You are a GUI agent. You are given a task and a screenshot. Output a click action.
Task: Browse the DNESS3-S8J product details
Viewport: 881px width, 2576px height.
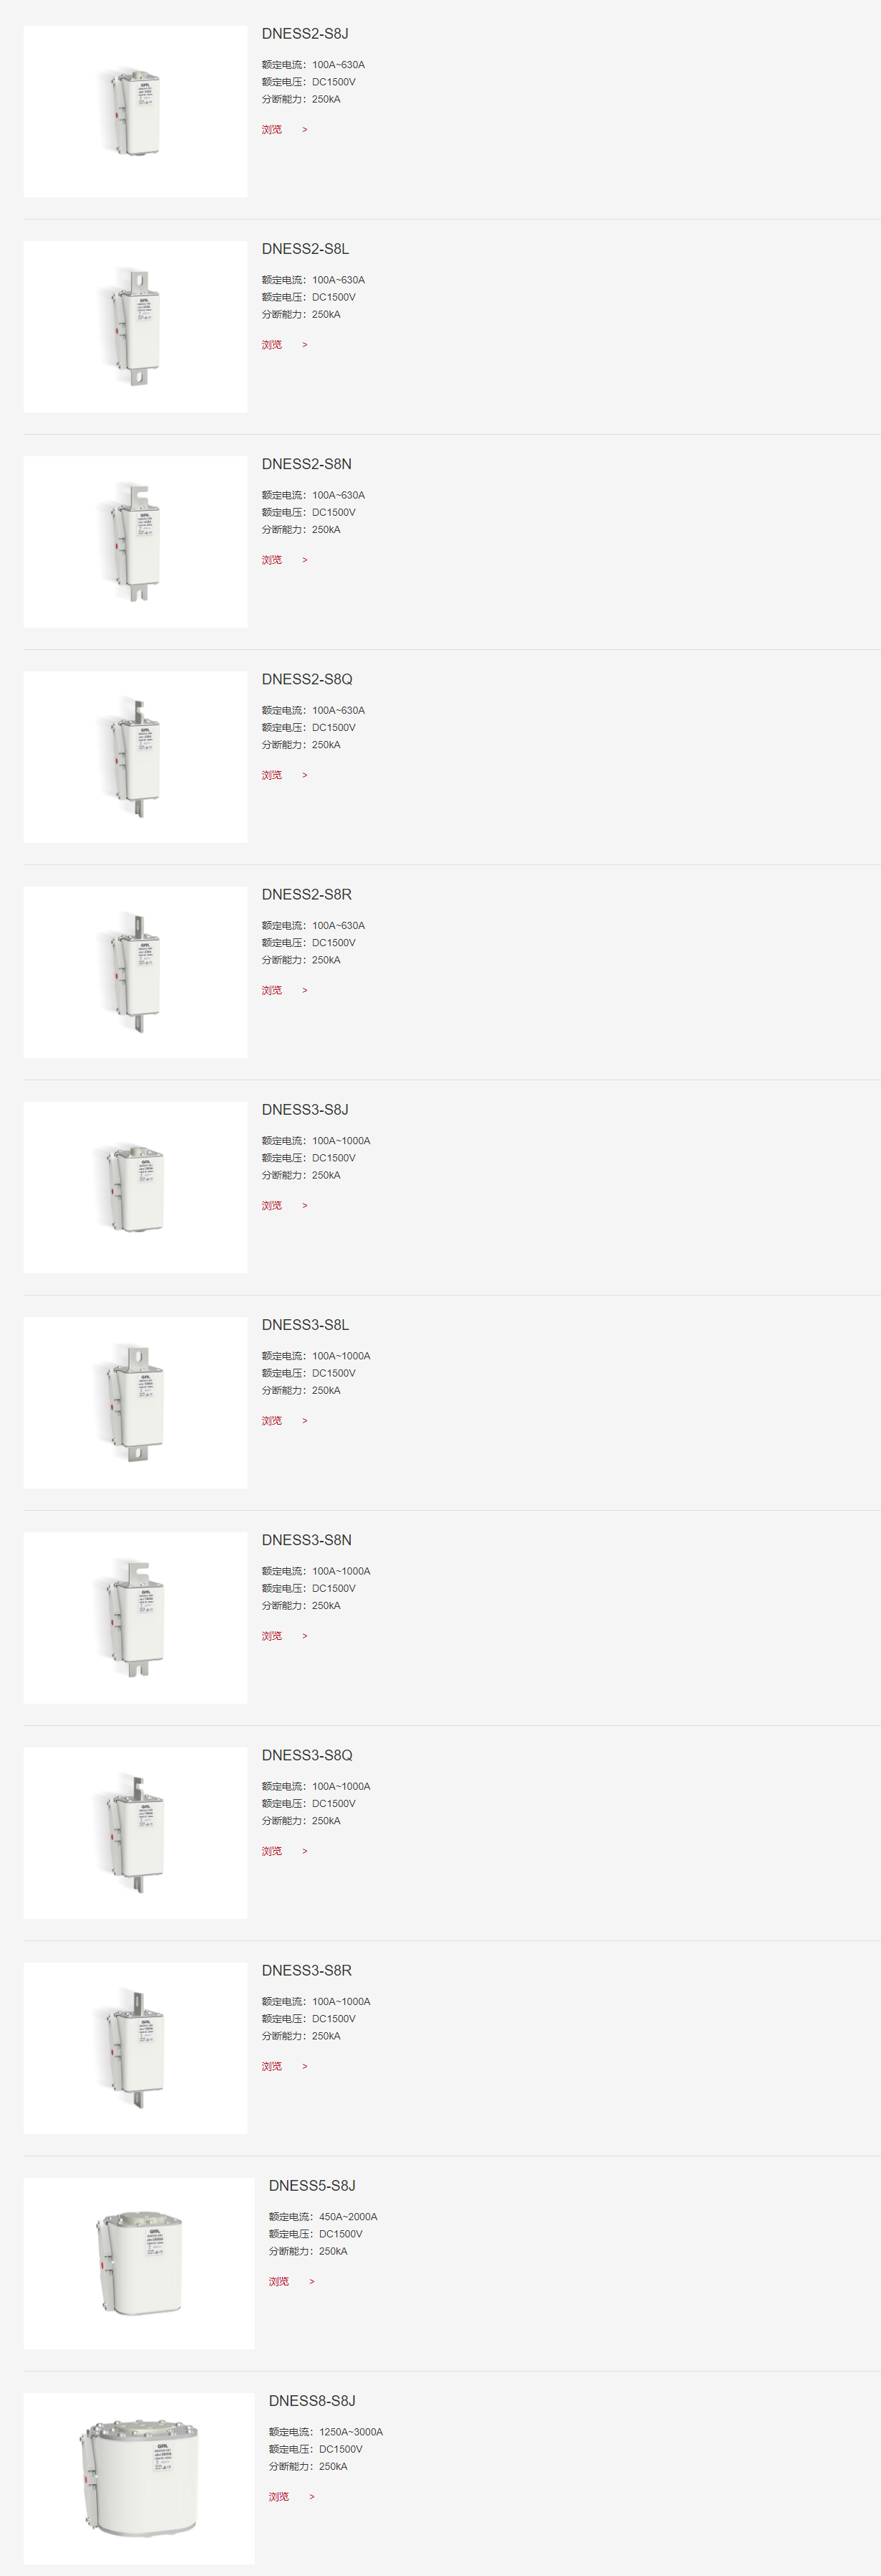(272, 1205)
